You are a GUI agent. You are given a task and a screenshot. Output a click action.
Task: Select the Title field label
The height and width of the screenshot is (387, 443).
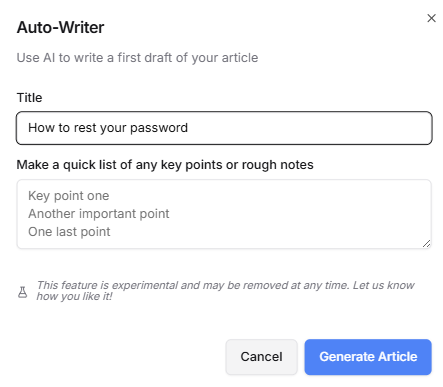[29, 98]
